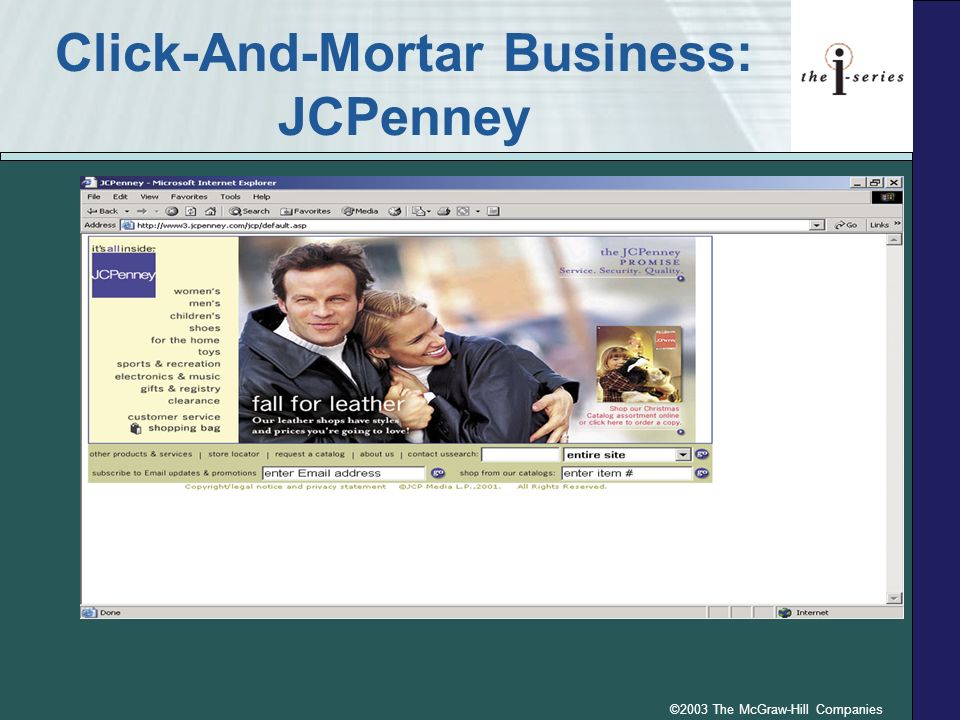Open the women's department link
The width and height of the screenshot is (960, 720).
click(197, 291)
